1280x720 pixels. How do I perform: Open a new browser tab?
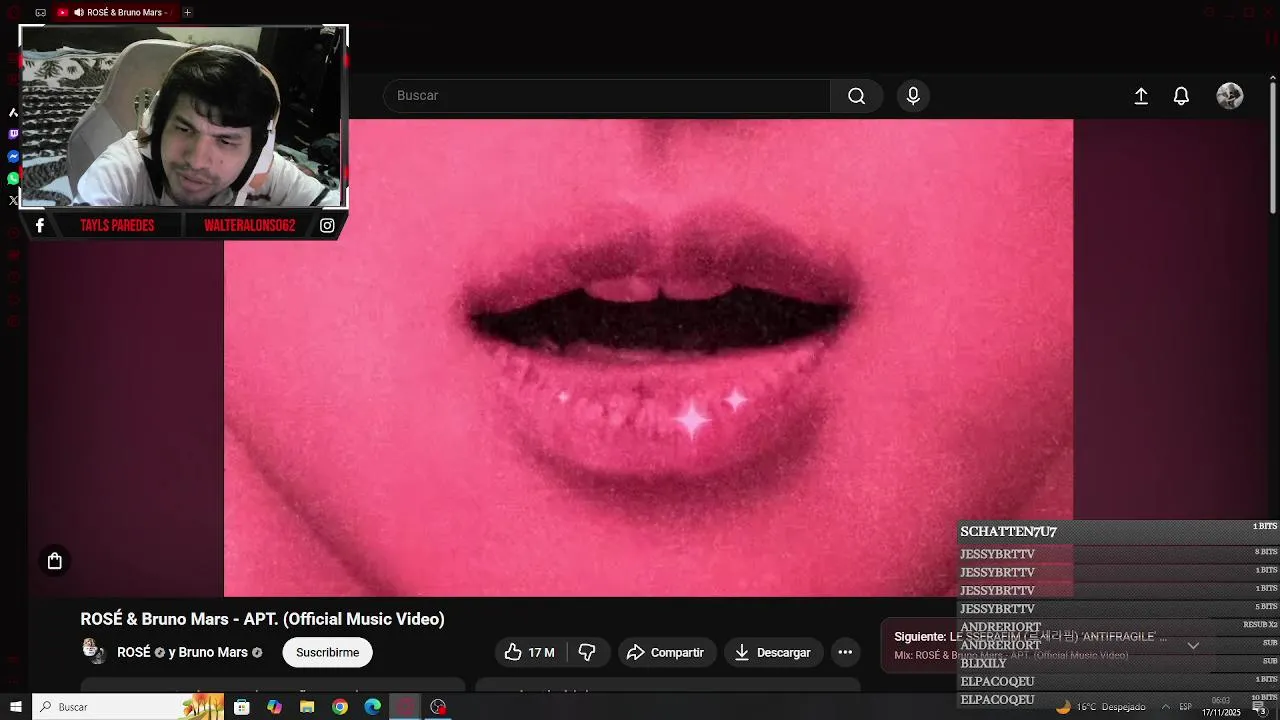(x=187, y=13)
